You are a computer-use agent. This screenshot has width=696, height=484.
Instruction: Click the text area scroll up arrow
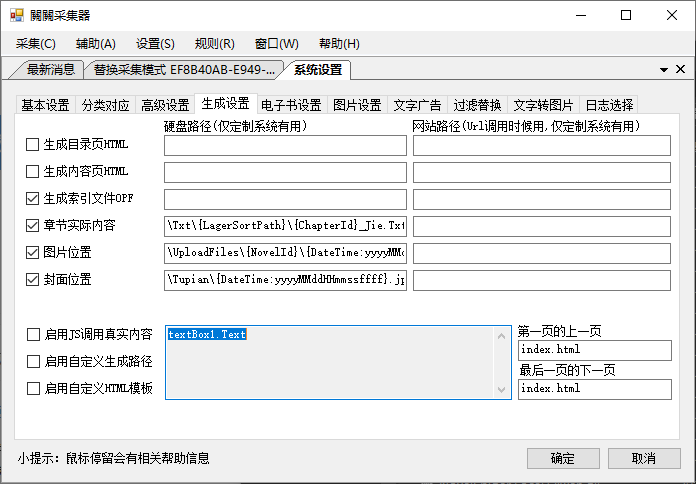click(x=502, y=336)
